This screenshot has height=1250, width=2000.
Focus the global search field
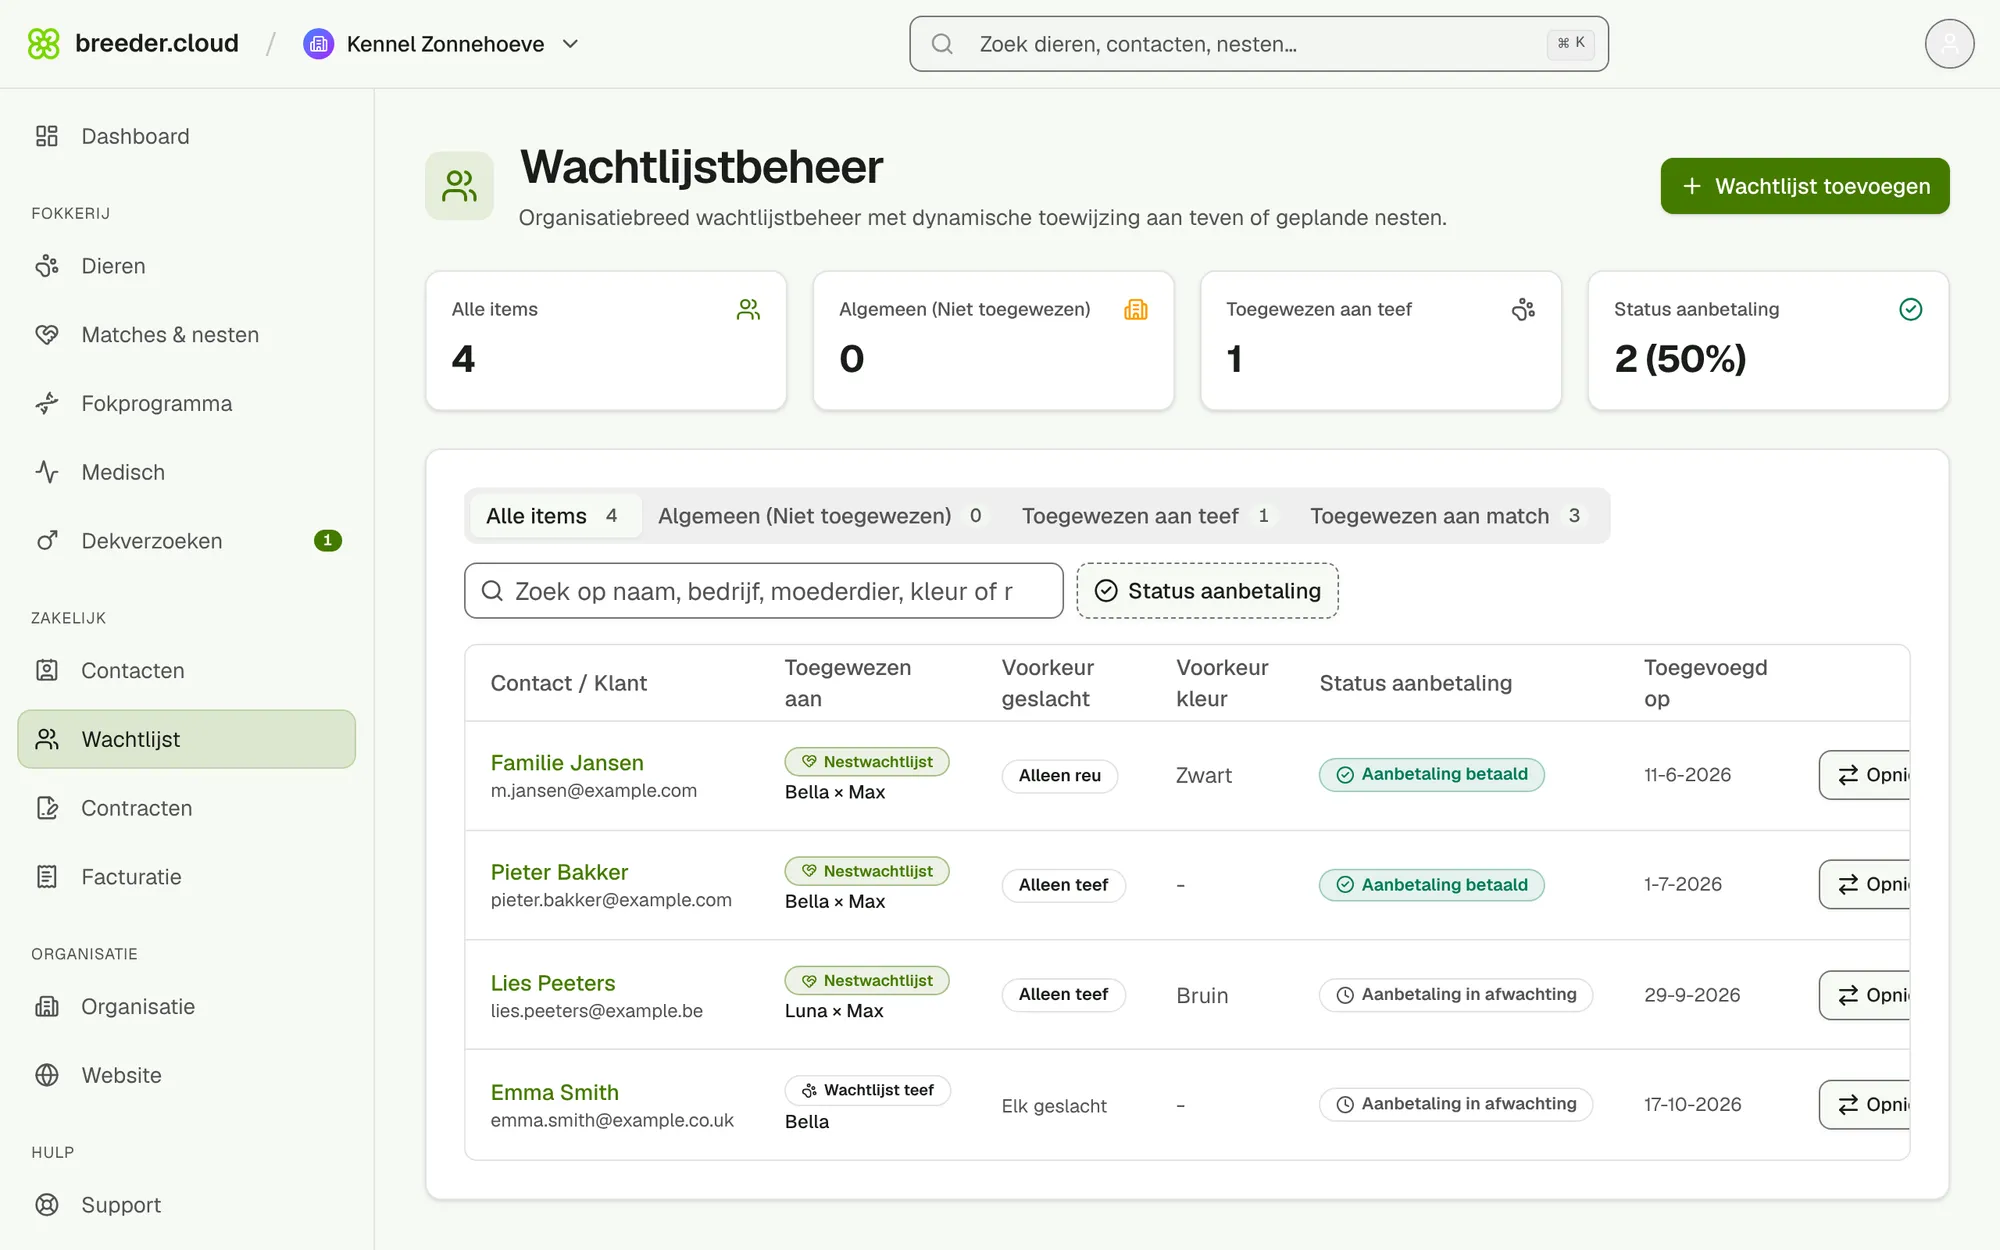pos(1258,44)
